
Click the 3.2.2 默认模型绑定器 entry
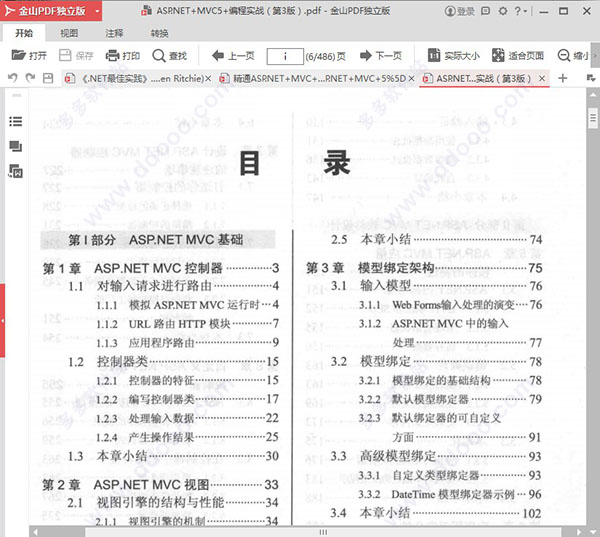(x=450, y=400)
